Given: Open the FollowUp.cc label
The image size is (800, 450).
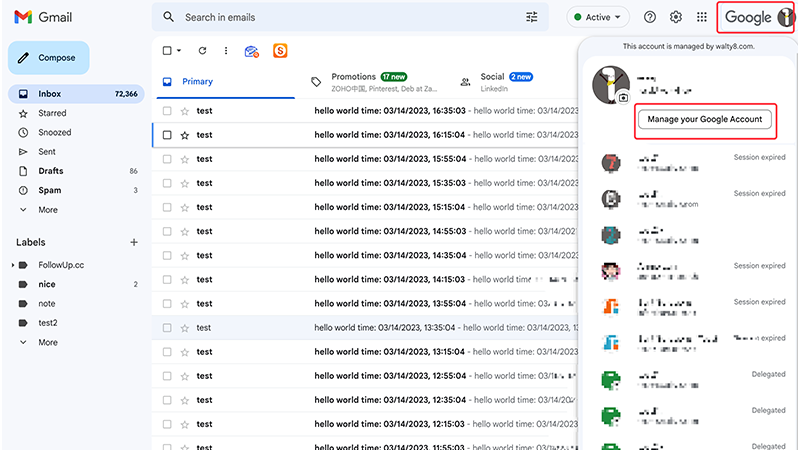Looking at the screenshot, I should (61, 265).
